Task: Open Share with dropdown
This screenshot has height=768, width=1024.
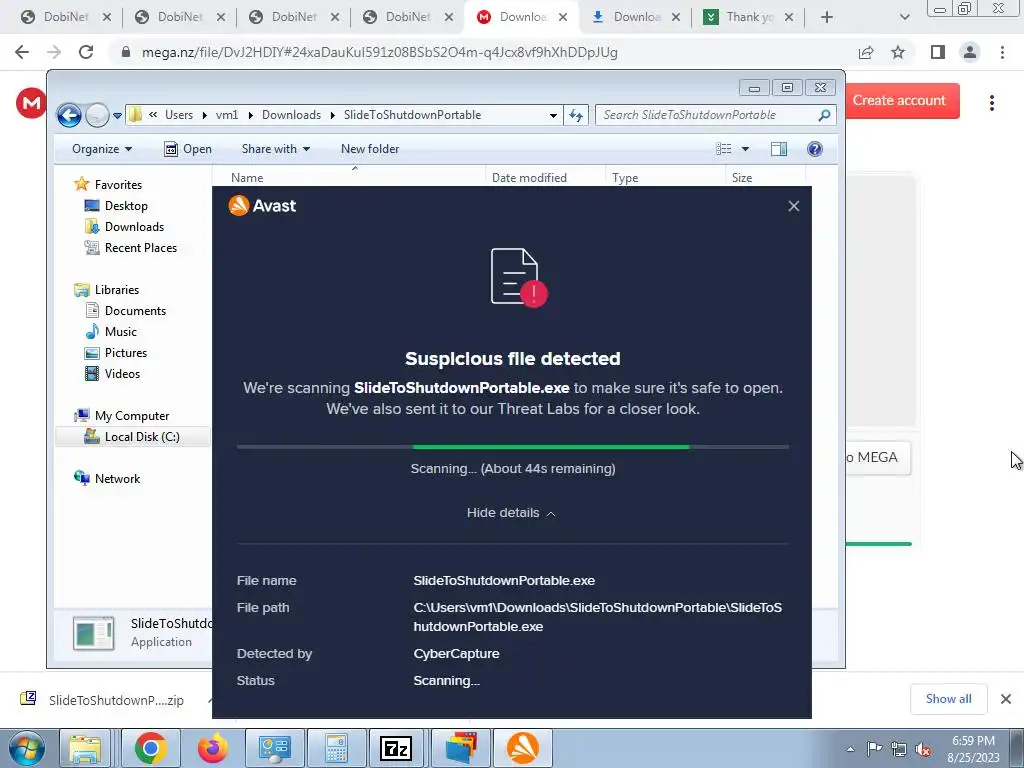Action: pyautogui.click(x=276, y=149)
